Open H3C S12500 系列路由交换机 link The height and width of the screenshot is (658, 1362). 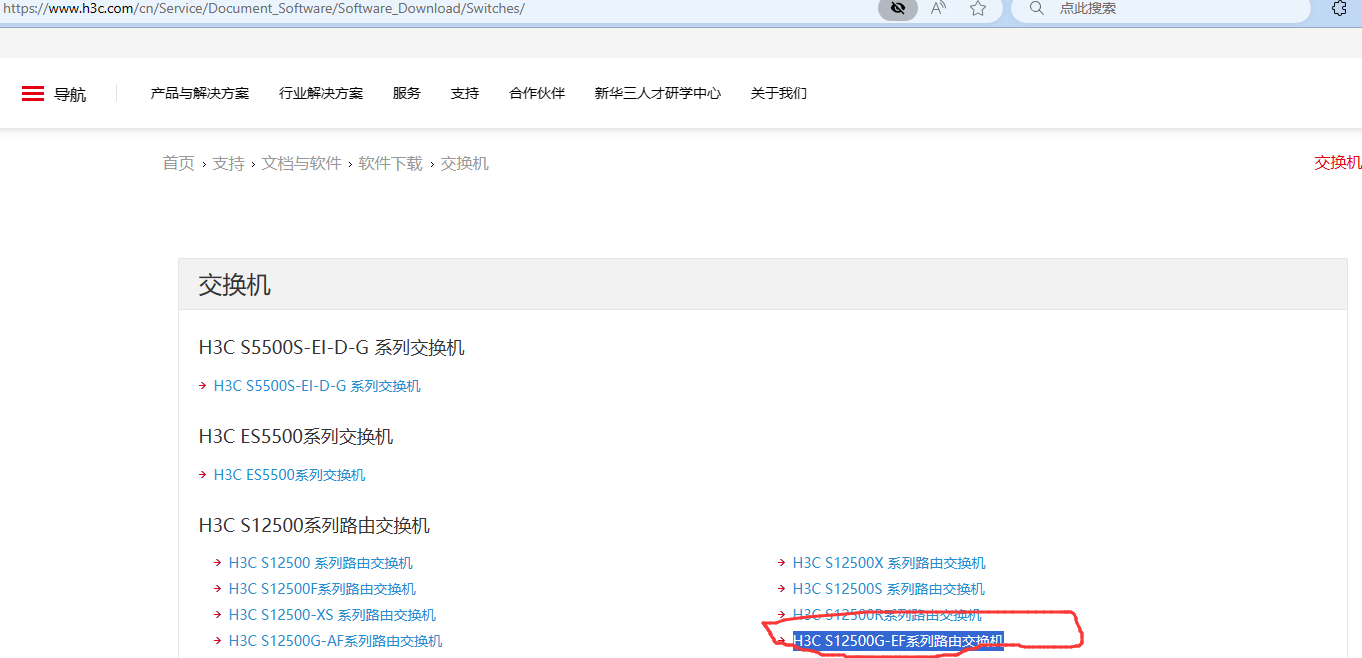[x=321, y=563]
